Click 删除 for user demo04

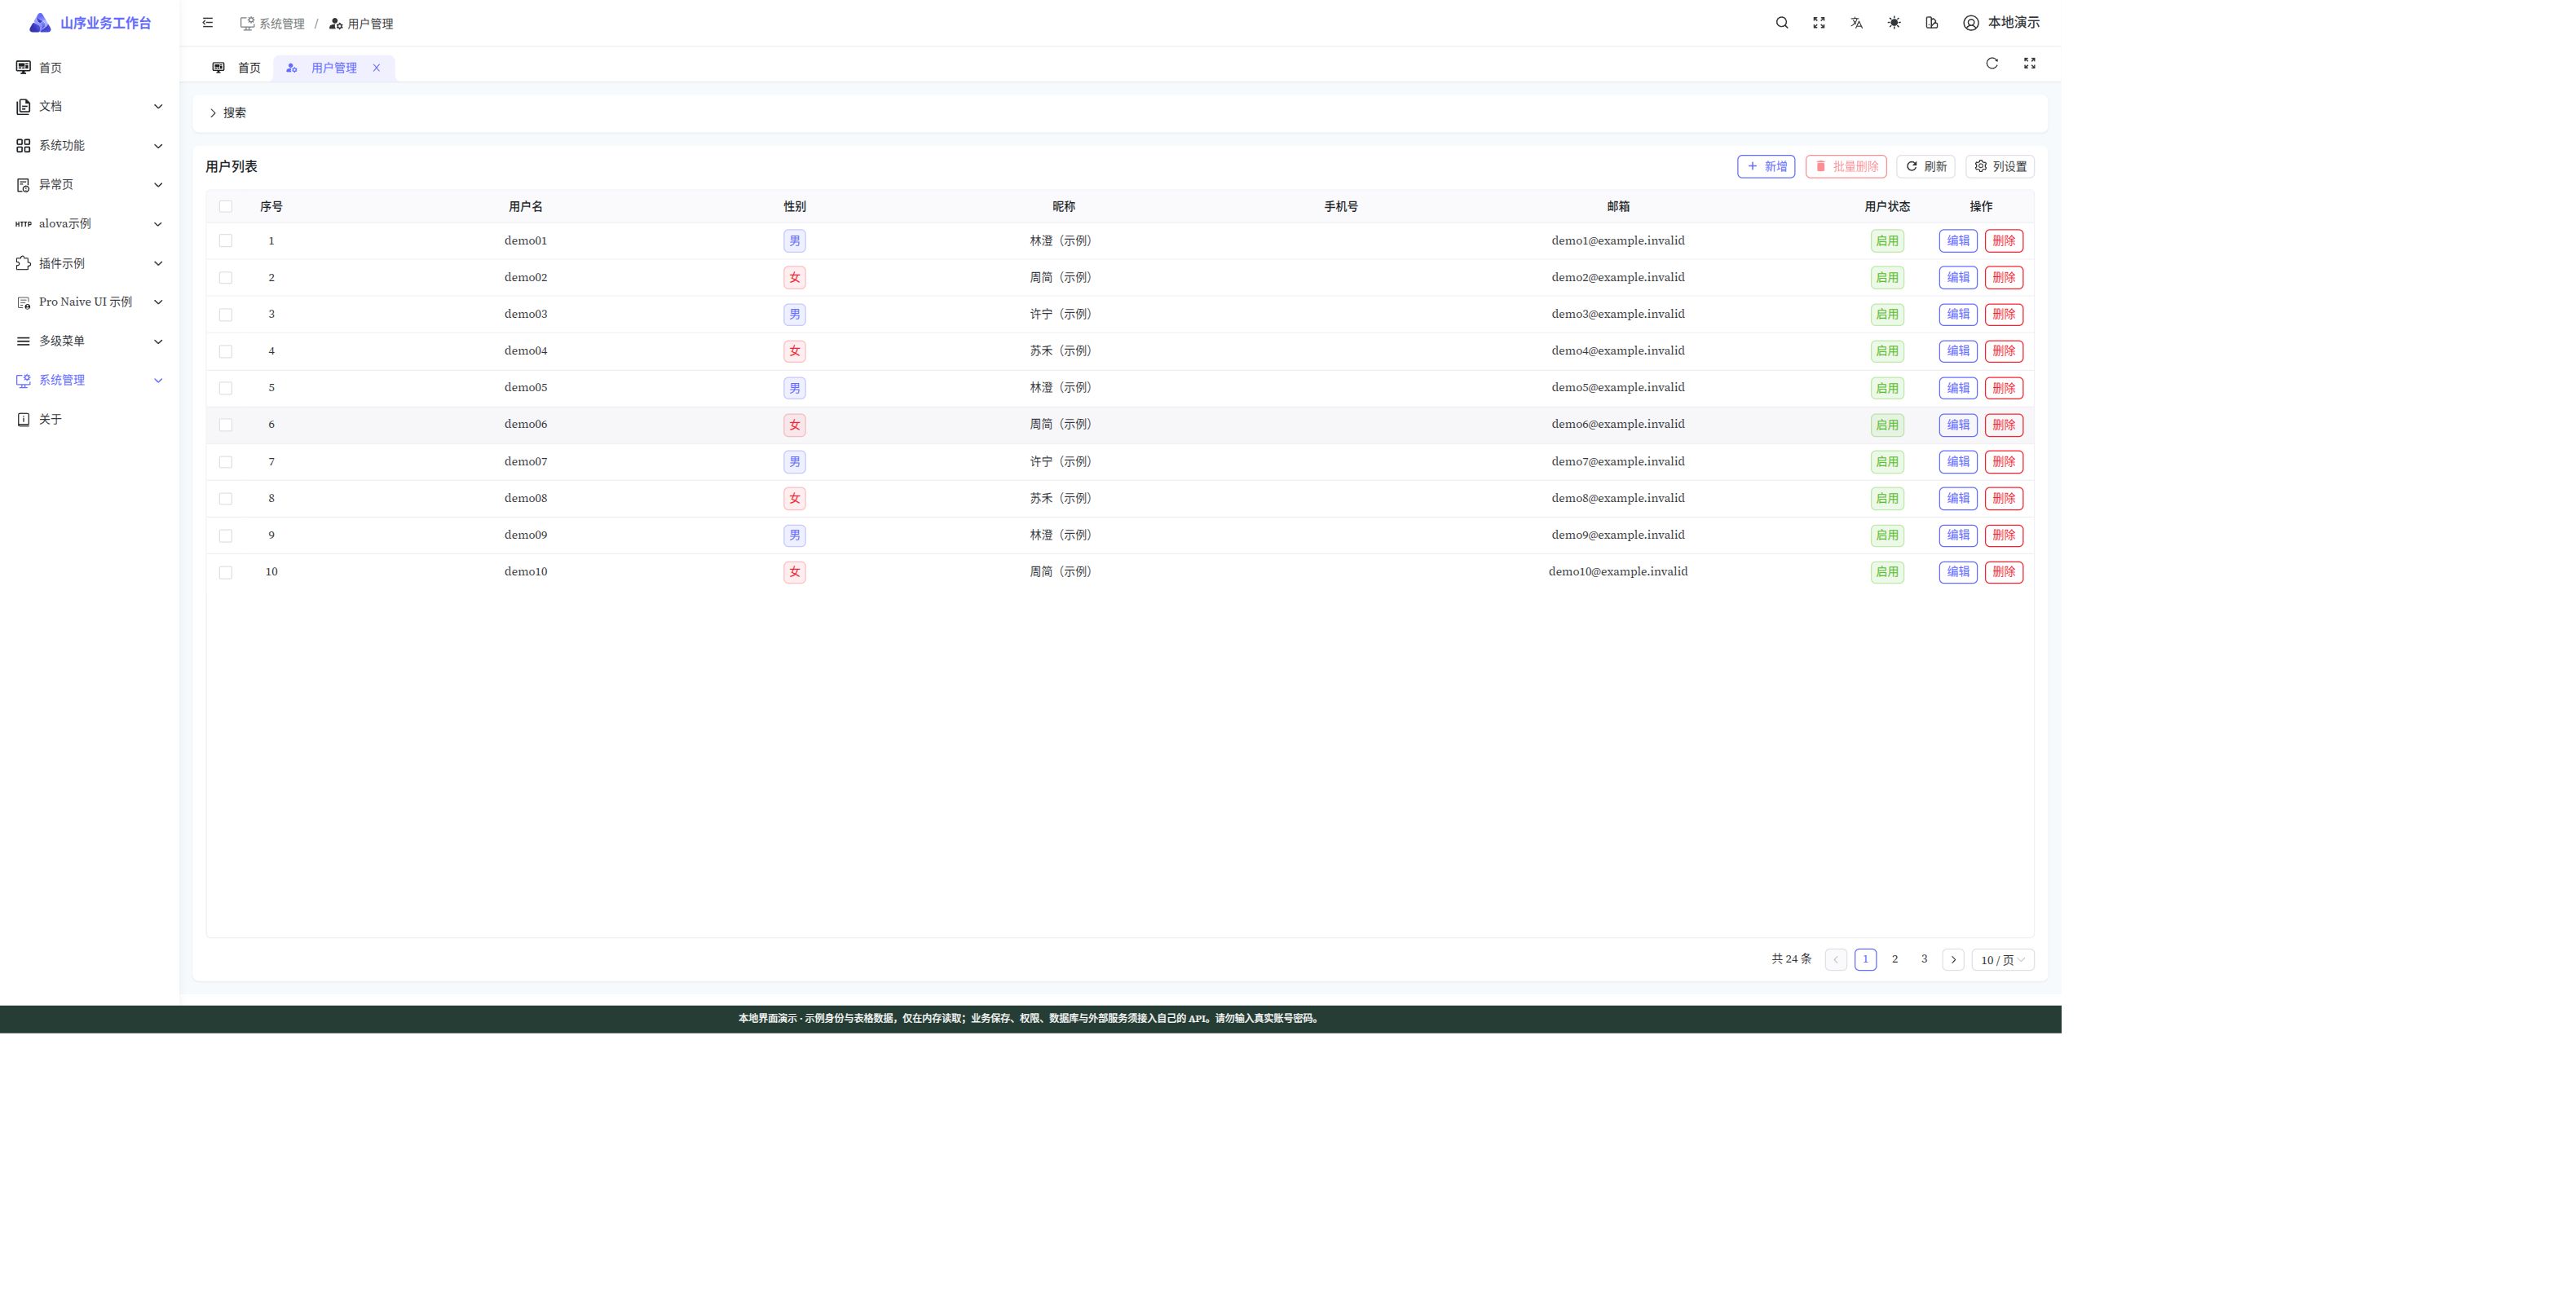click(2004, 351)
